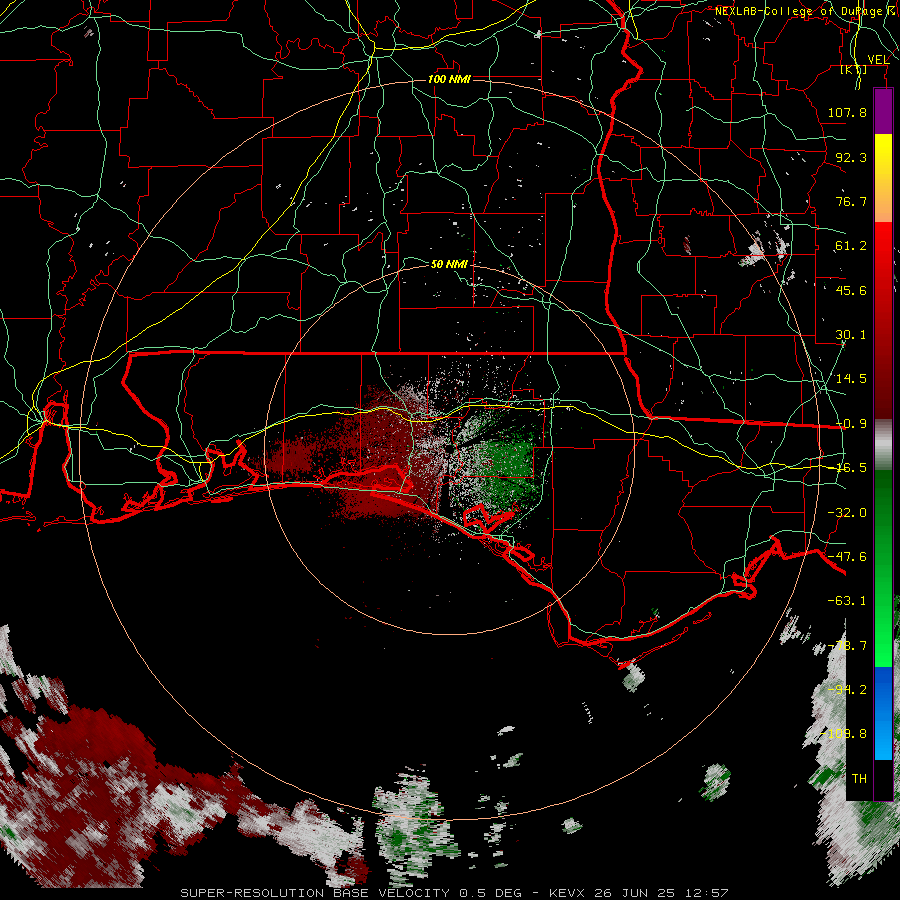This screenshot has height=900, width=900.
Task: Select the 100 NMI range ring label
Action: (x=449, y=79)
